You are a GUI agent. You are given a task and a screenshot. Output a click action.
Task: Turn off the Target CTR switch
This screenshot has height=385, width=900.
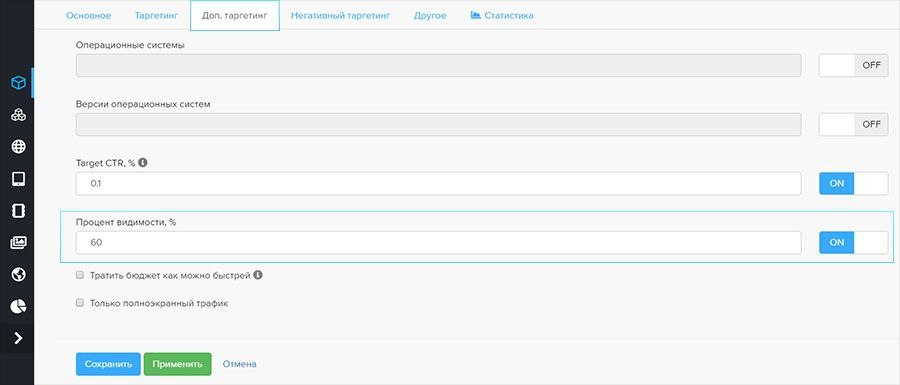tap(854, 184)
